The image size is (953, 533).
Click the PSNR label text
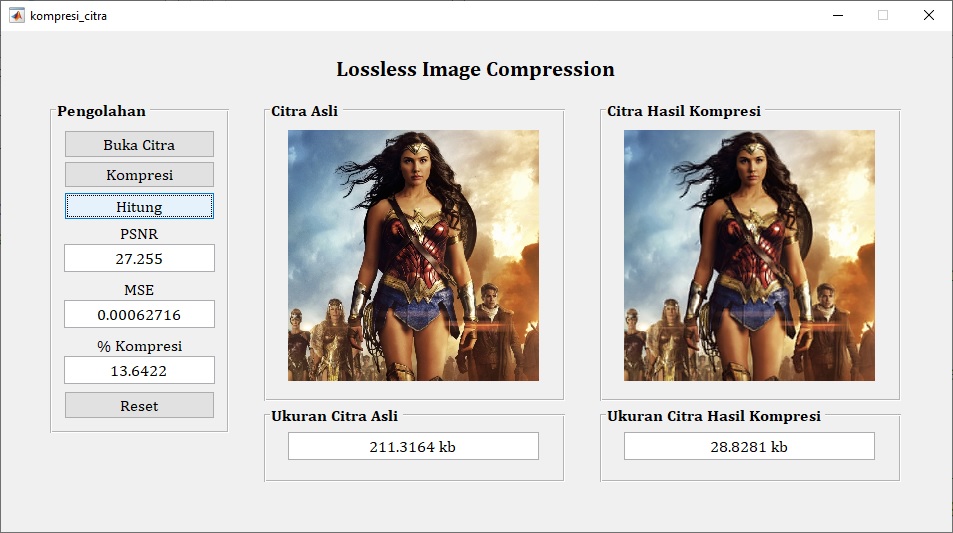139,234
